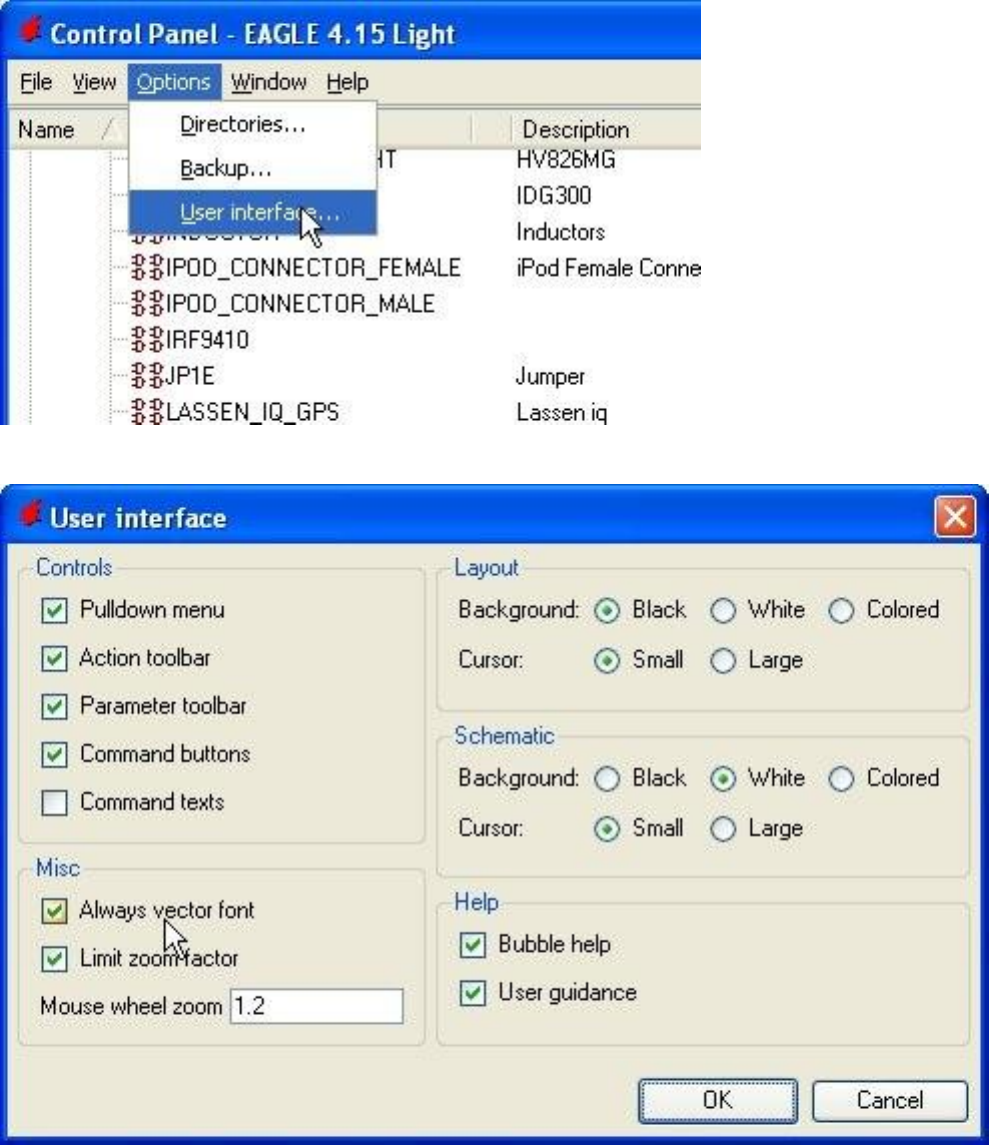Image resolution: width=989 pixels, height=1145 pixels.
Task: Select the LASSEN_IQ_GPS entry
Action: click(x=252, y=412)
